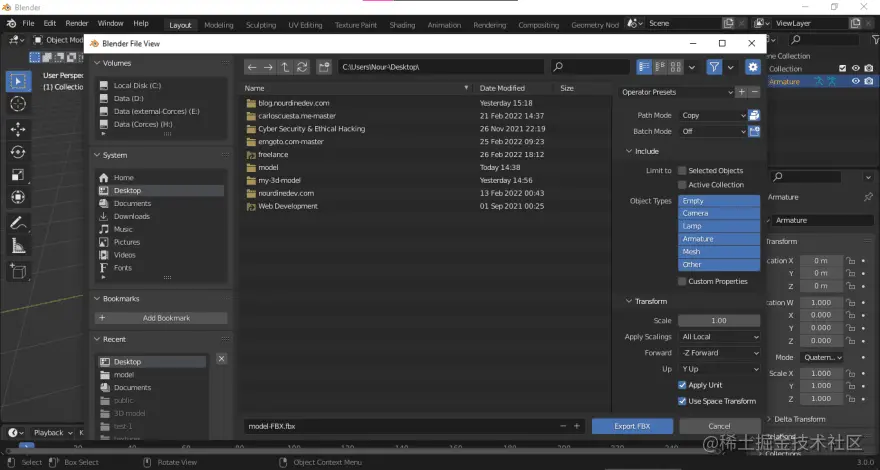Screen dimensions: 880x470
Task: Go back with the left arrow button
Action: coord(252,67)
